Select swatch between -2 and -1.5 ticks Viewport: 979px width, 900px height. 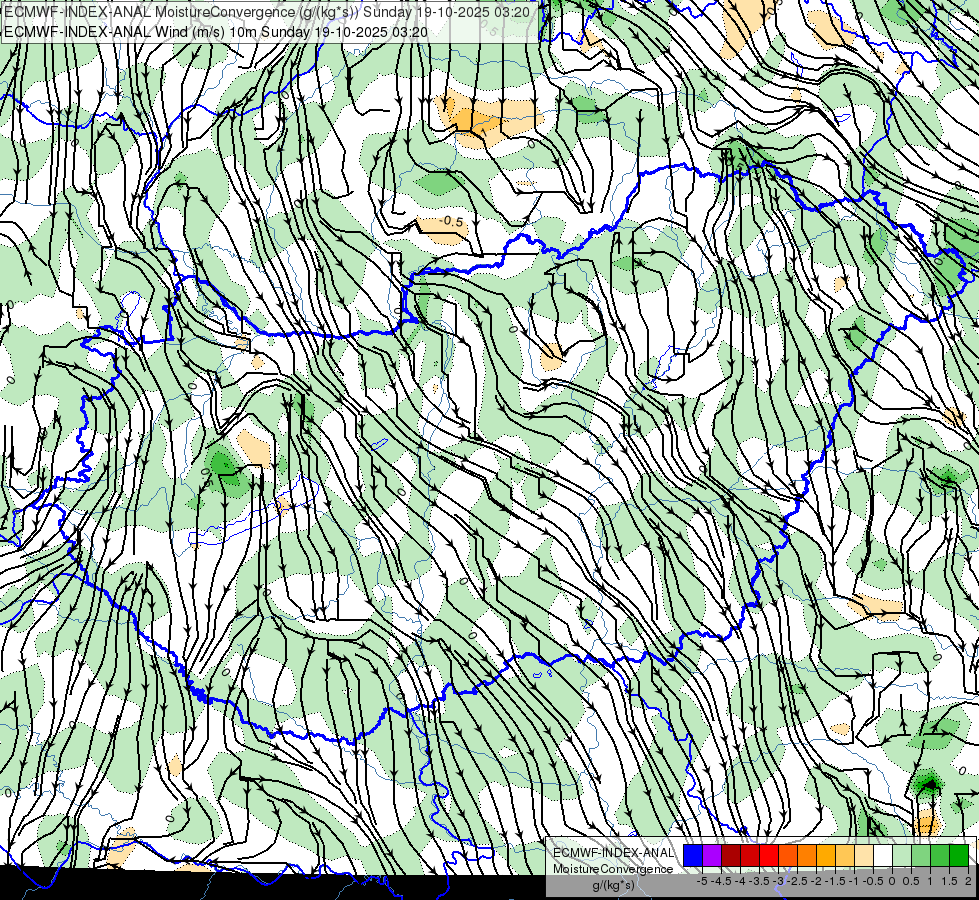(x=826, y=855)
